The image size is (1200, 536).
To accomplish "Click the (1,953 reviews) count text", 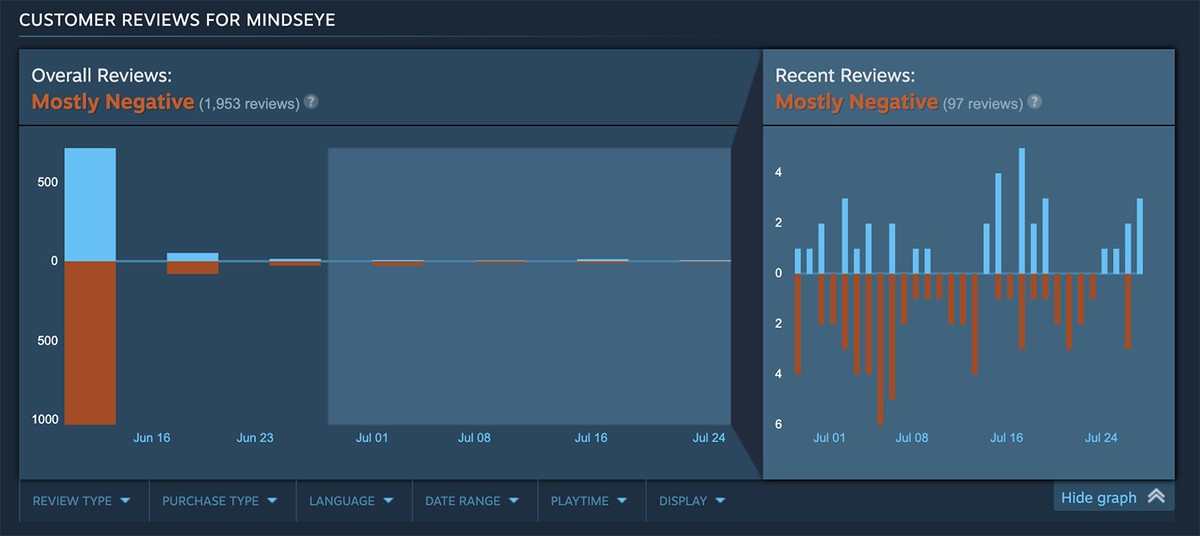I will pos(249,103).
